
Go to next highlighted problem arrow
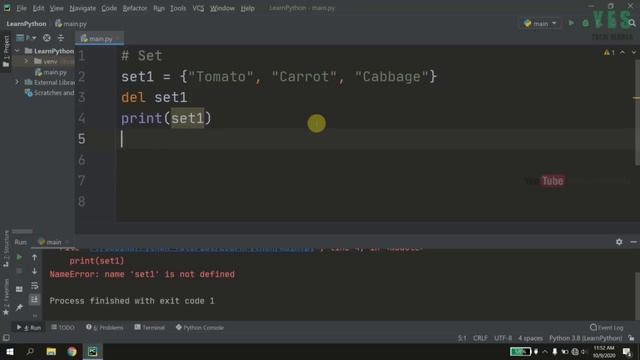(633, 52)
